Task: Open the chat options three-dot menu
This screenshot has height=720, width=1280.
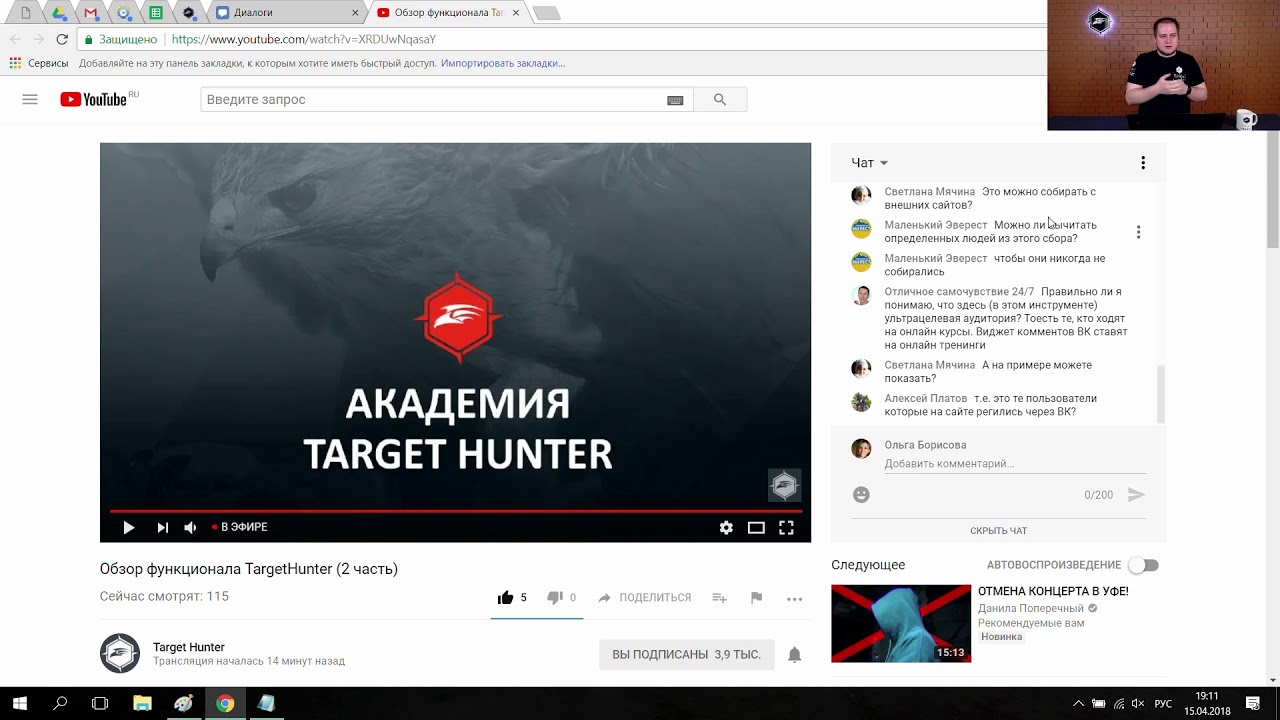Action: click(1143, 163)
